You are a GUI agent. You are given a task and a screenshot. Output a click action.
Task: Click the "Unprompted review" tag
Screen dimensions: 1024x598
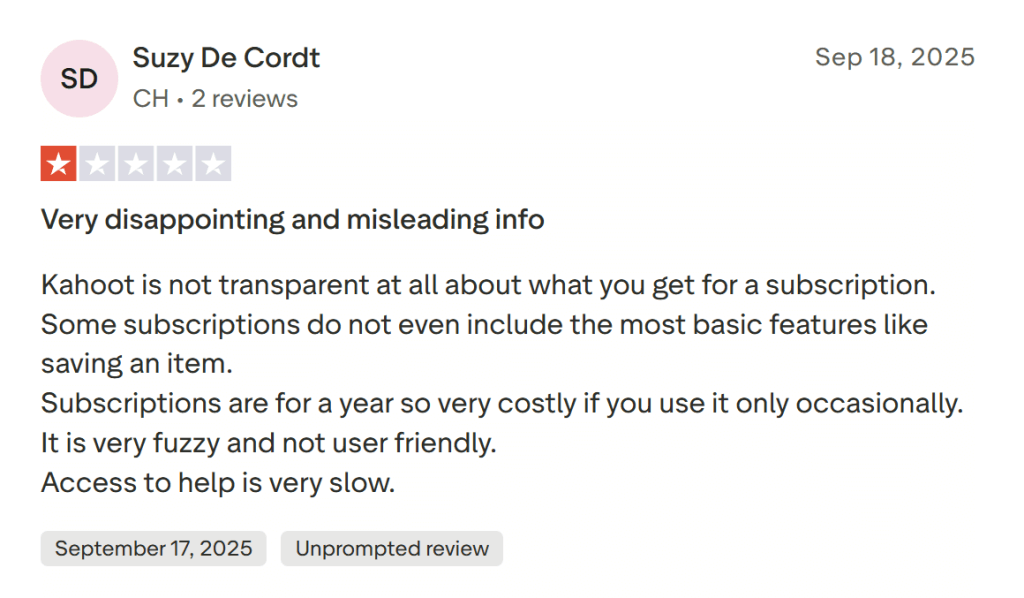pos(391,548)
